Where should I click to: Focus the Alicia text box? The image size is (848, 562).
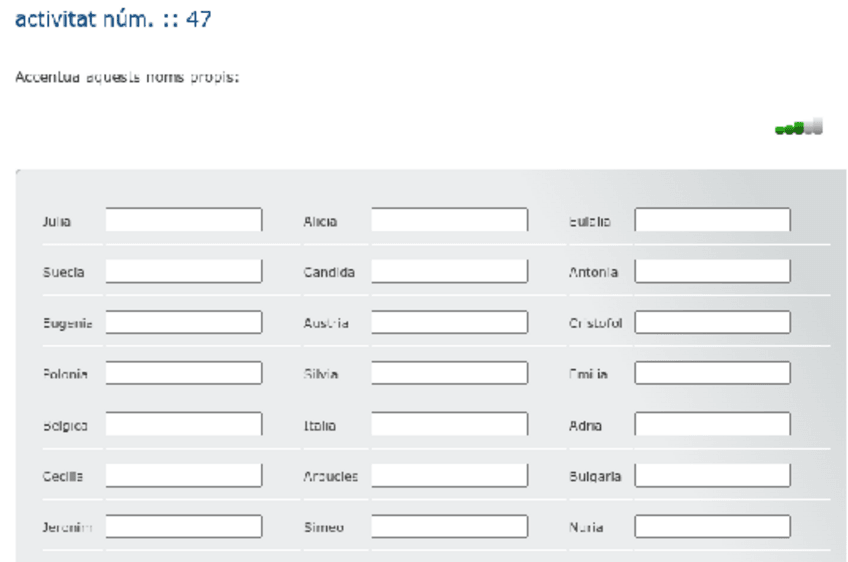[449, 220]
